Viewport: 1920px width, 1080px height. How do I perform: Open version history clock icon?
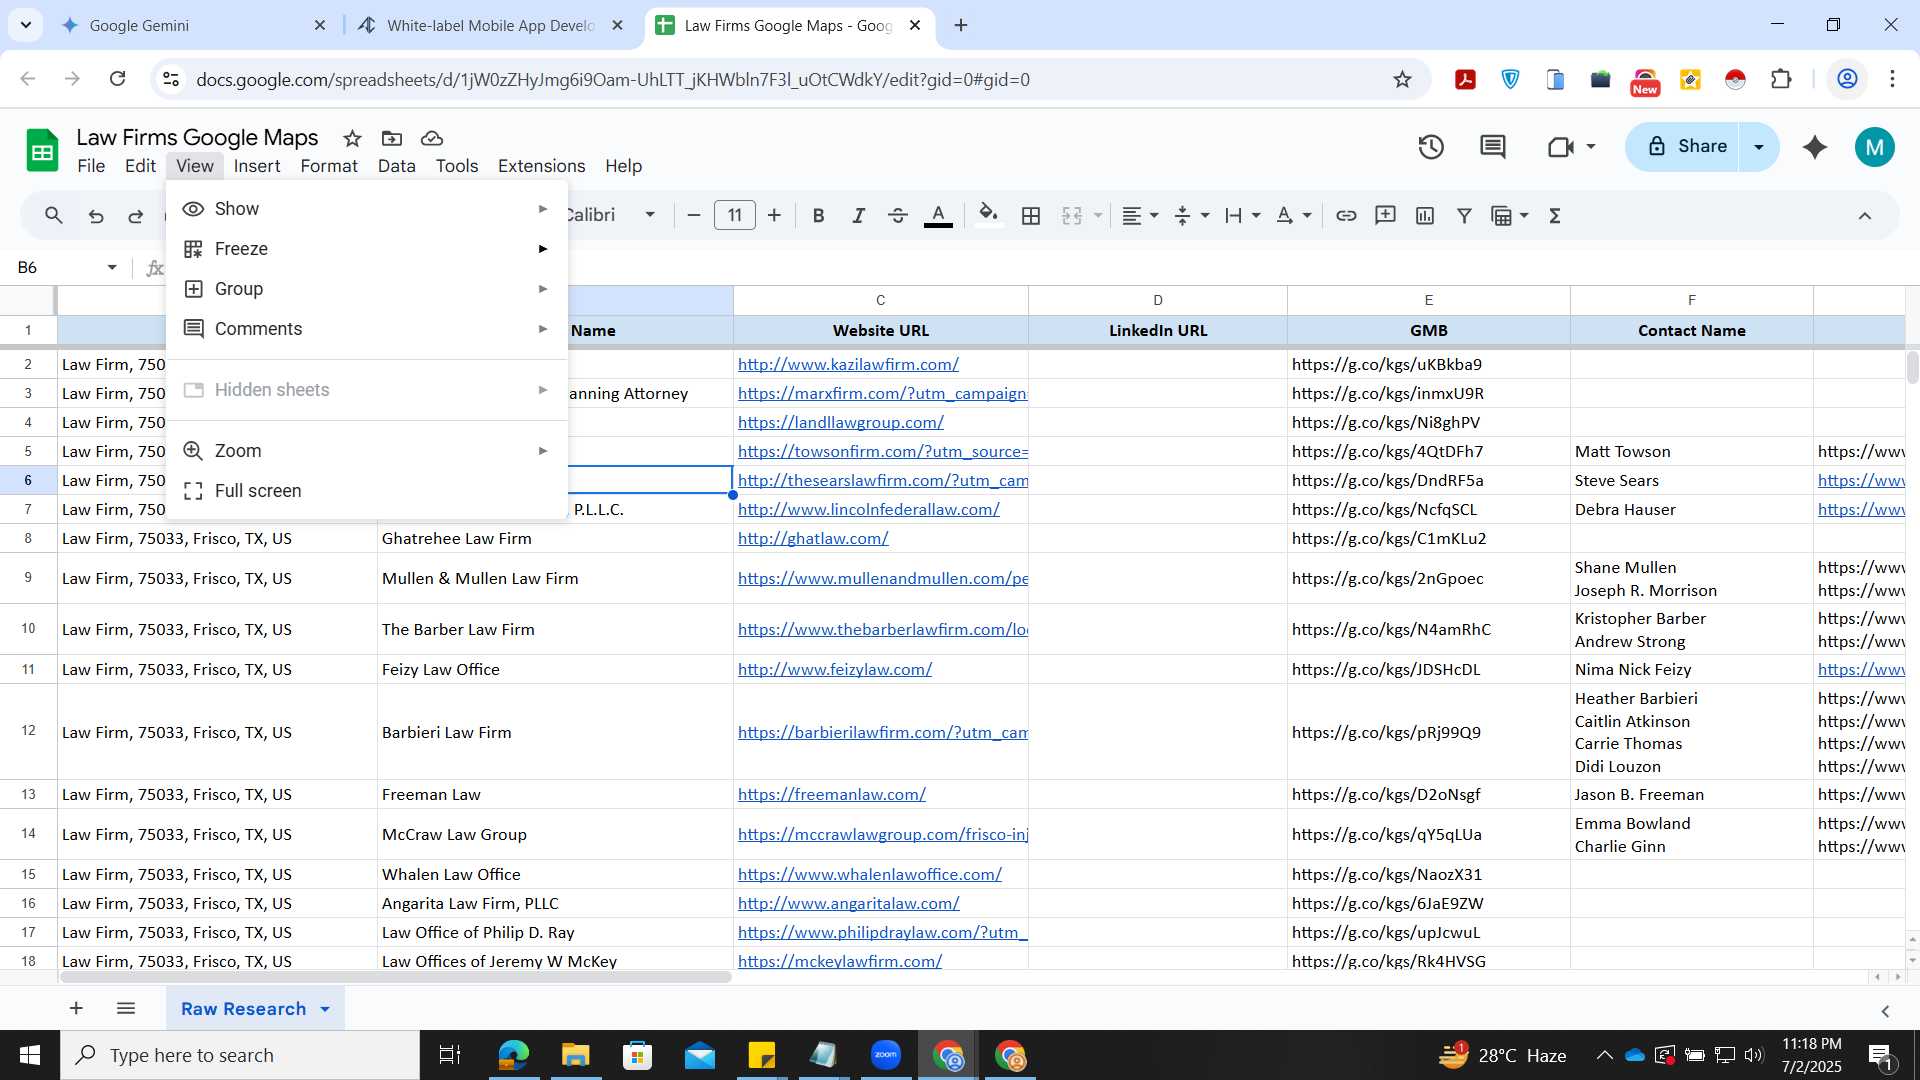click(1431, 147)
